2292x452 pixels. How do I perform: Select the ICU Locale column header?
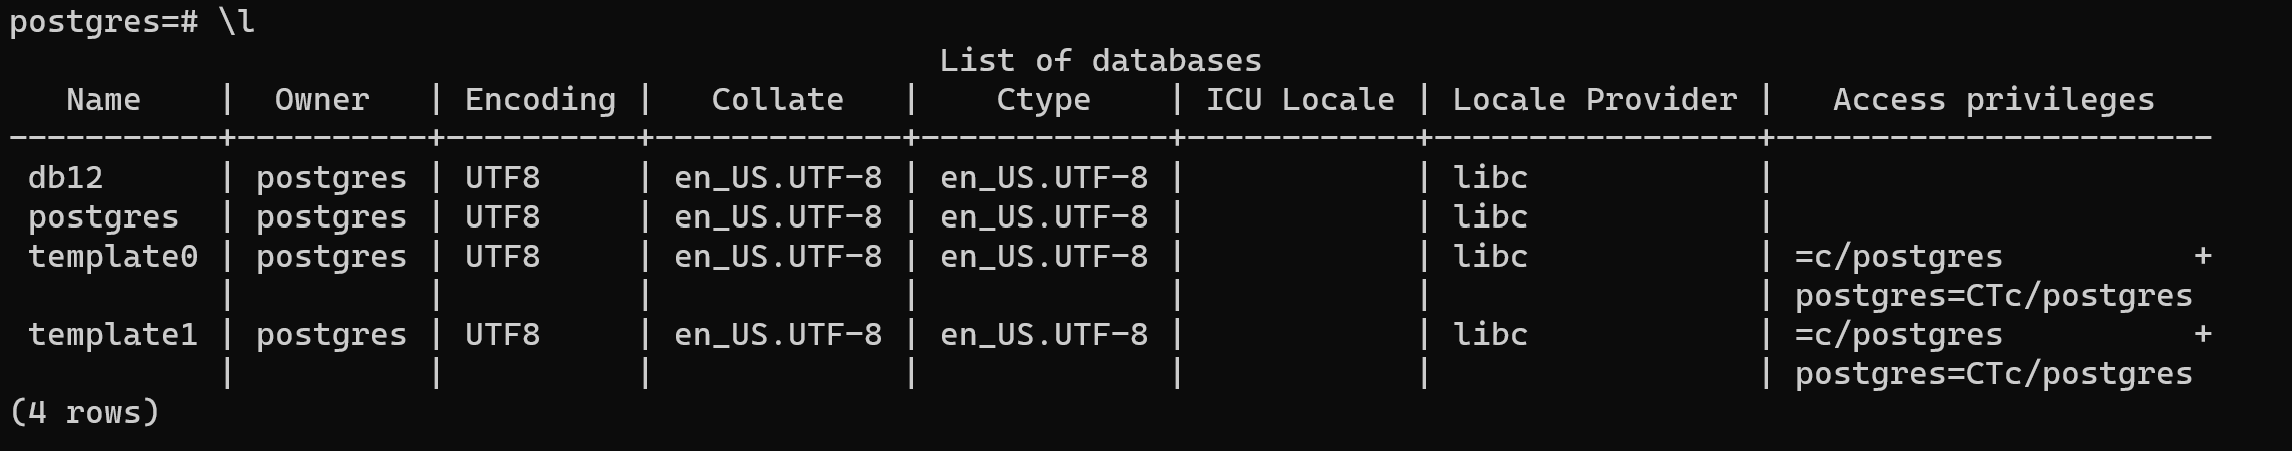point(1300,100)
